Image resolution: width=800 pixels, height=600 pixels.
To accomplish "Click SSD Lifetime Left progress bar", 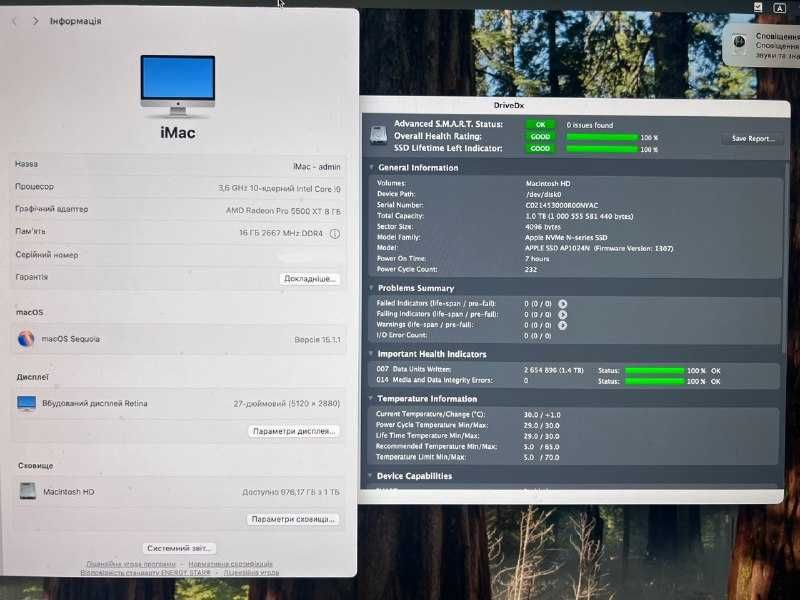I will tap(602, 149).
